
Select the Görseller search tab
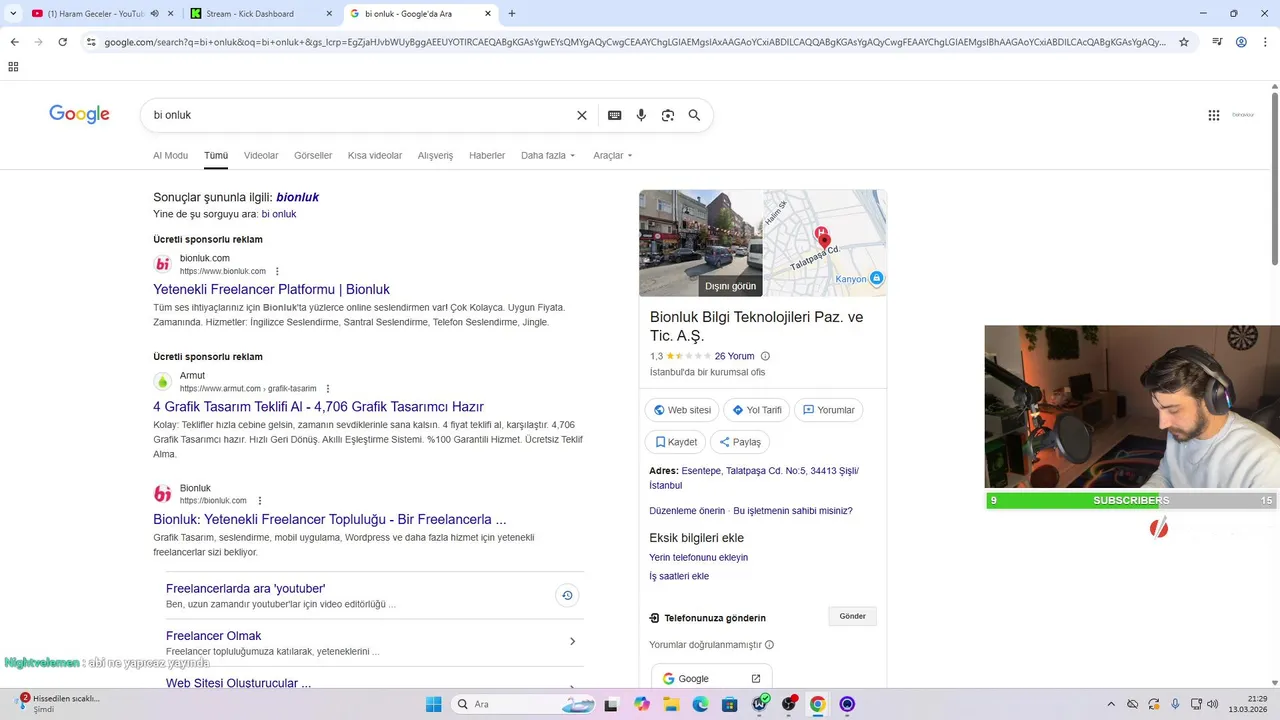pos(313,155)
